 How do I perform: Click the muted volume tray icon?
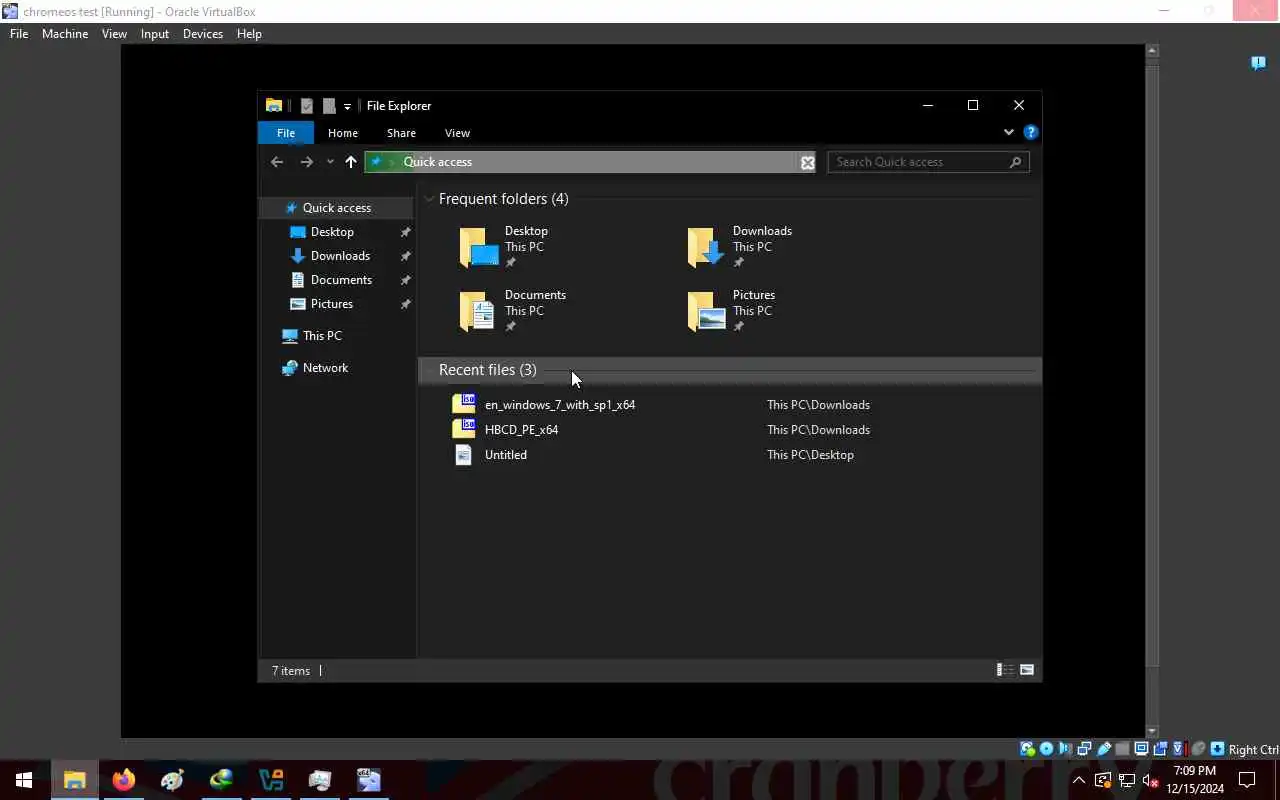[1150, 780]
